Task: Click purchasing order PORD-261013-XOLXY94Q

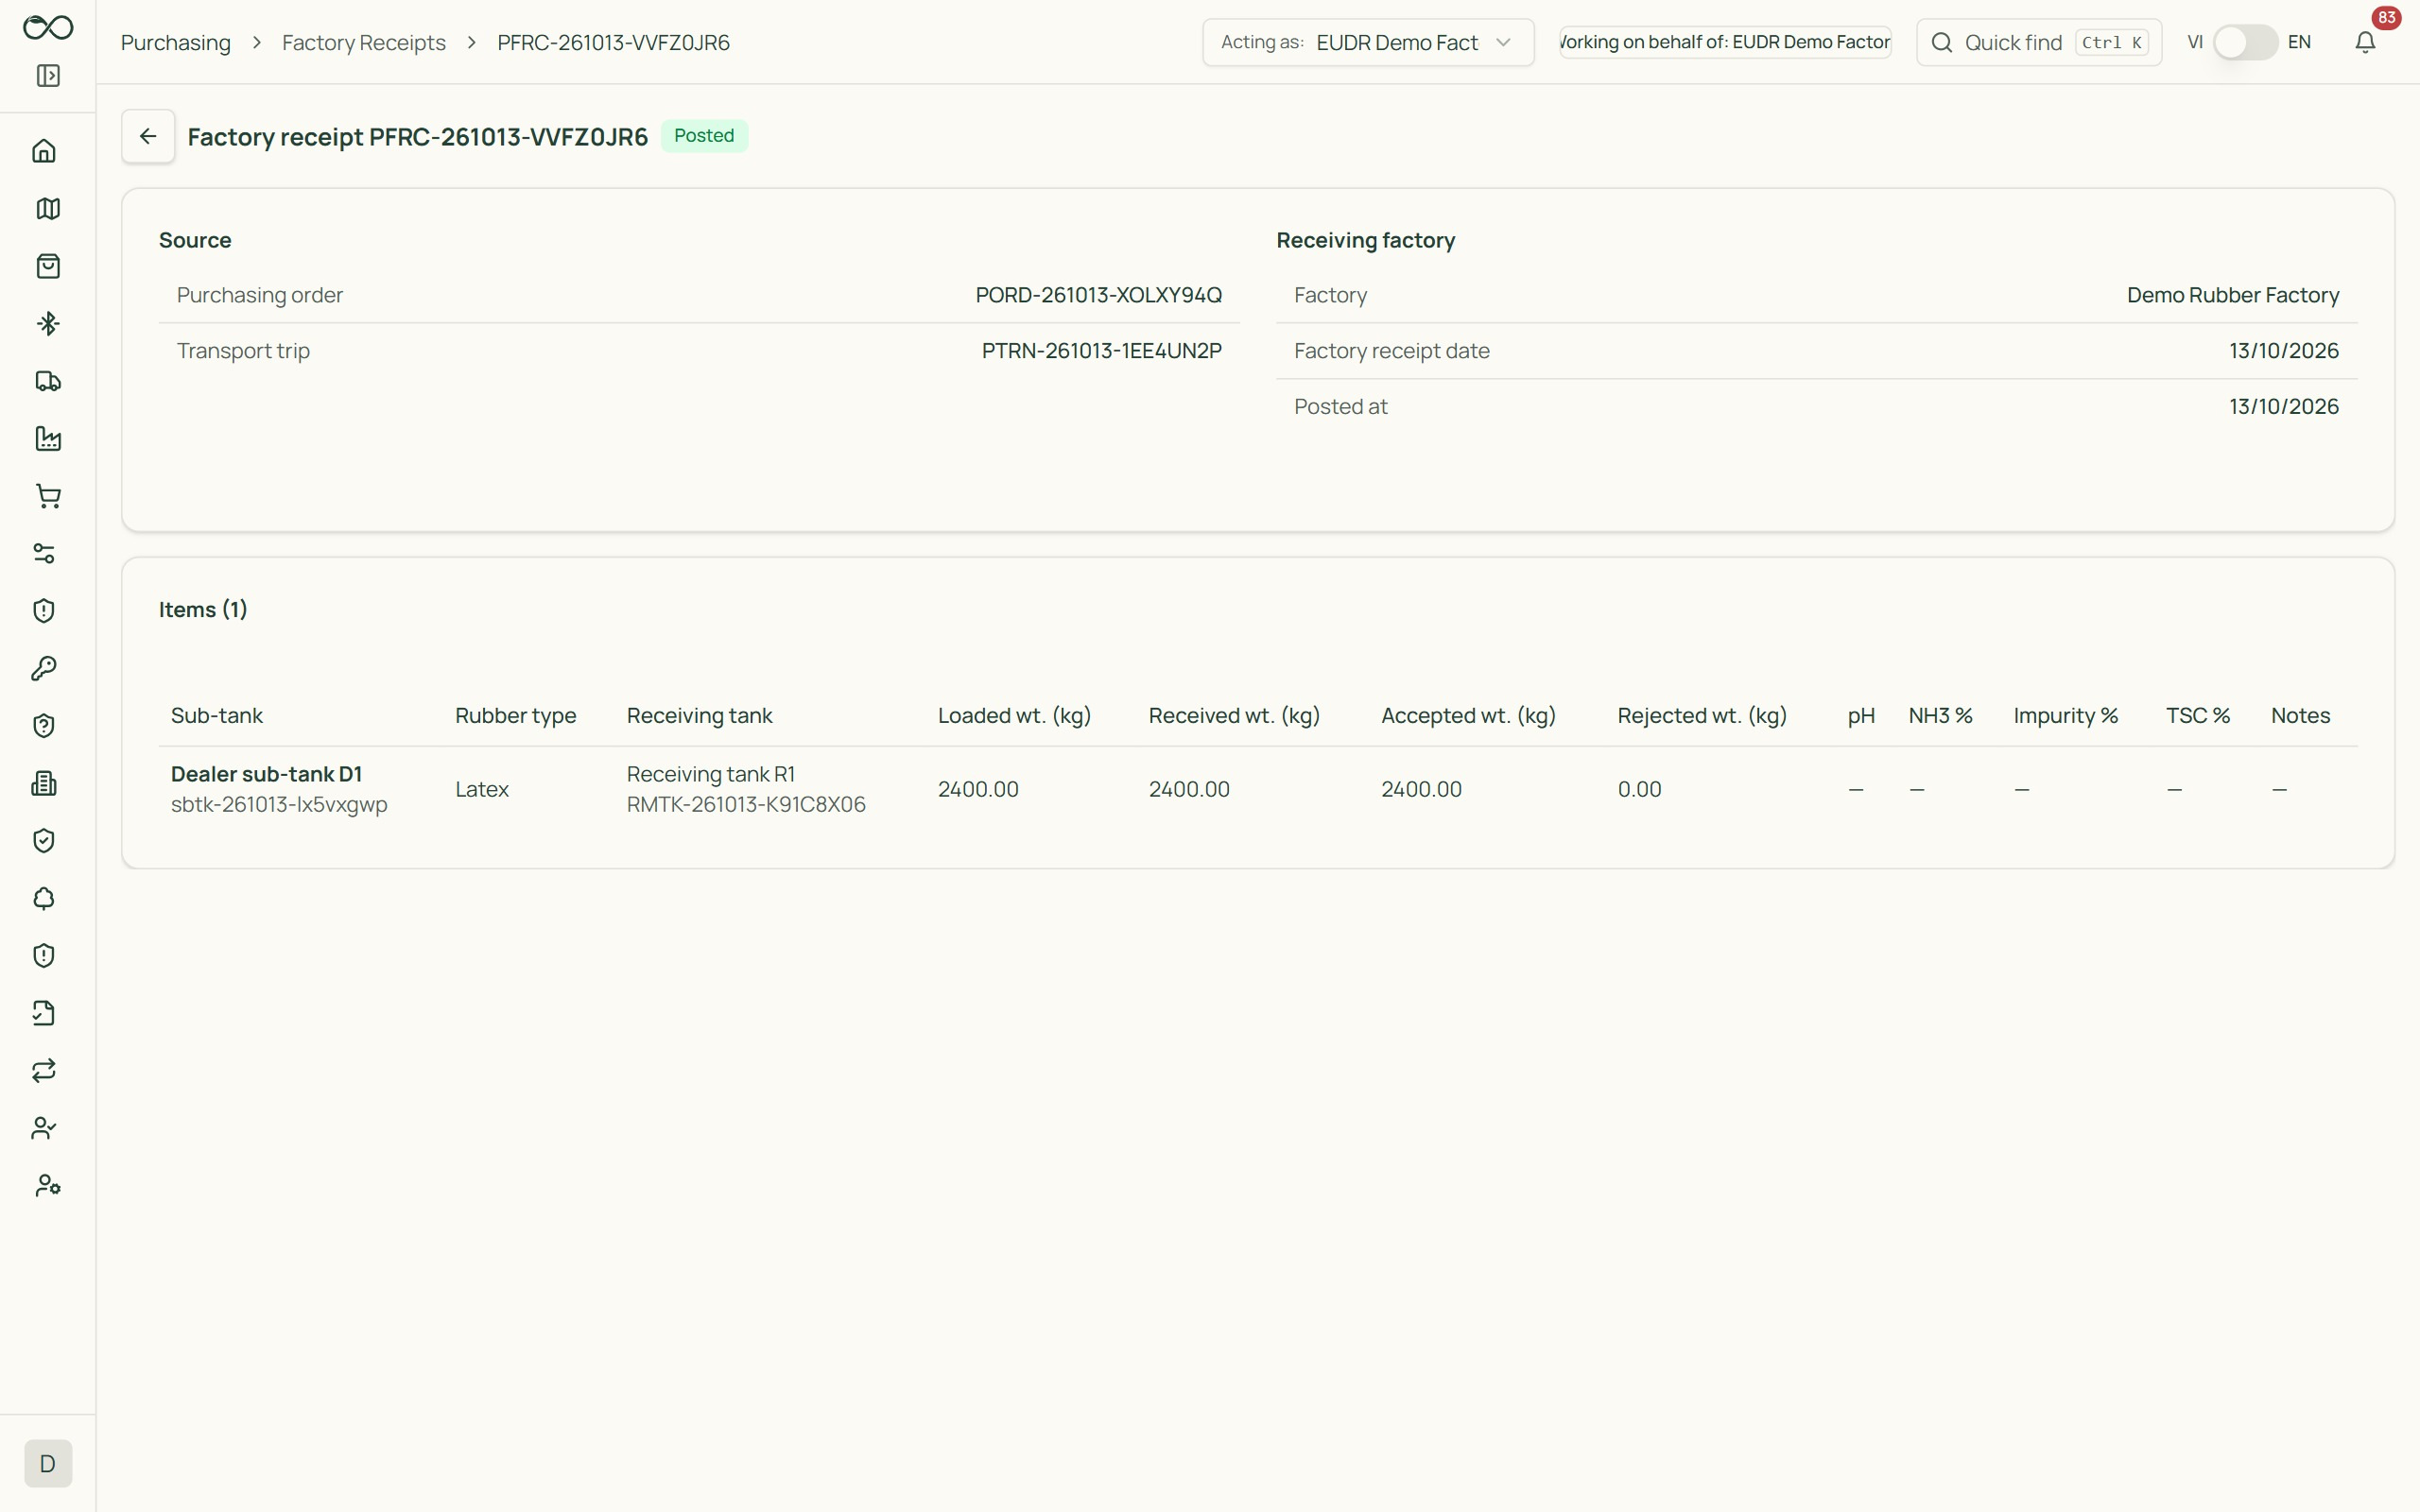Action: click(1099, 295)
